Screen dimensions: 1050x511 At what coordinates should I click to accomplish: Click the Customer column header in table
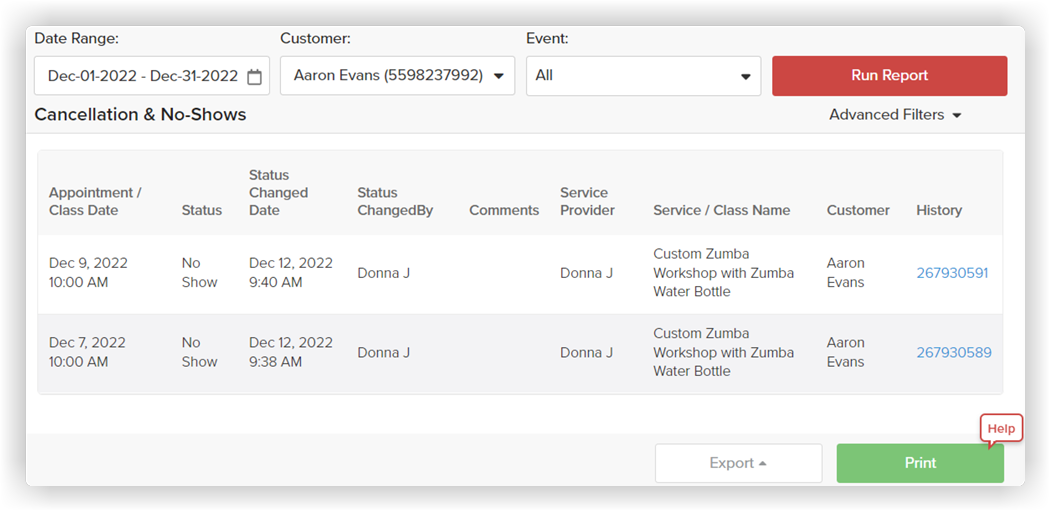(x=857, y=210)
